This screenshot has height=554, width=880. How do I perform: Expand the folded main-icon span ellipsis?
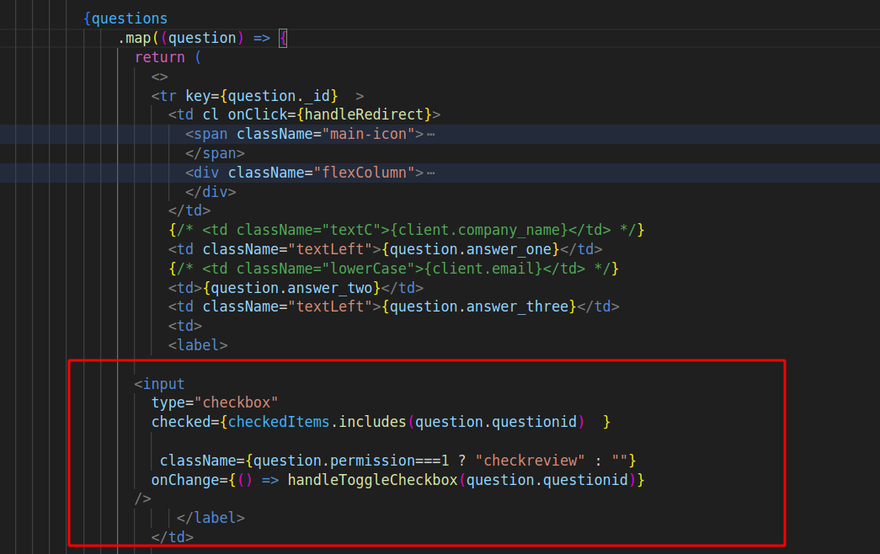(431, 134)
